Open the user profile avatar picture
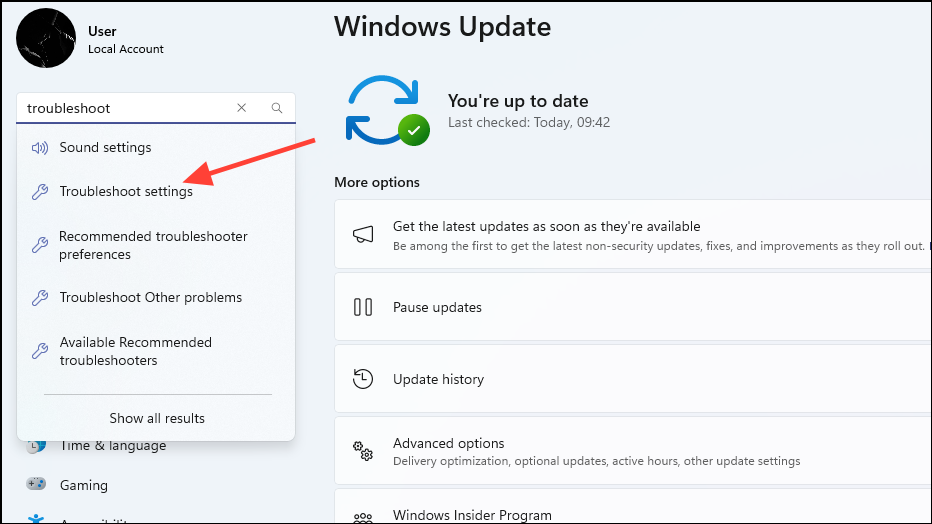The height and width of the screenshot is (524, 932). 46,38
